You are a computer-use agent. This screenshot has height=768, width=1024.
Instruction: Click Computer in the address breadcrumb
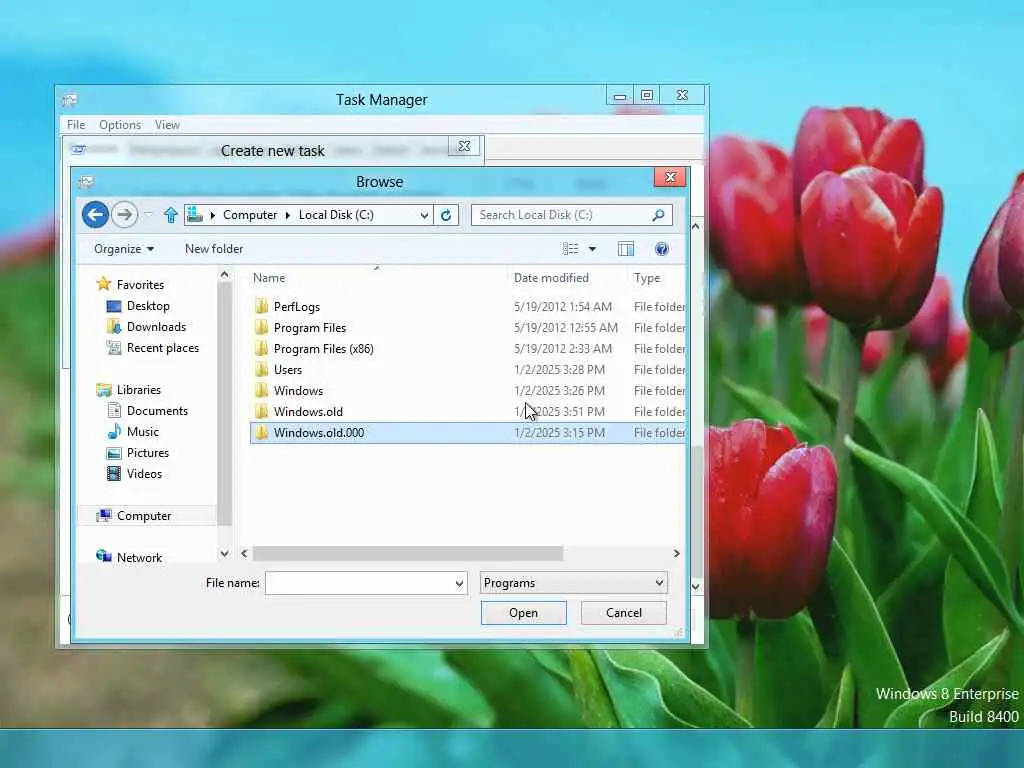point(250,215)
